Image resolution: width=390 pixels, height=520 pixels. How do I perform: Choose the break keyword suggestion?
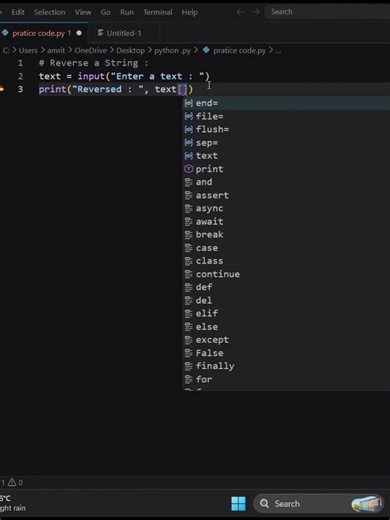point(286,235)
